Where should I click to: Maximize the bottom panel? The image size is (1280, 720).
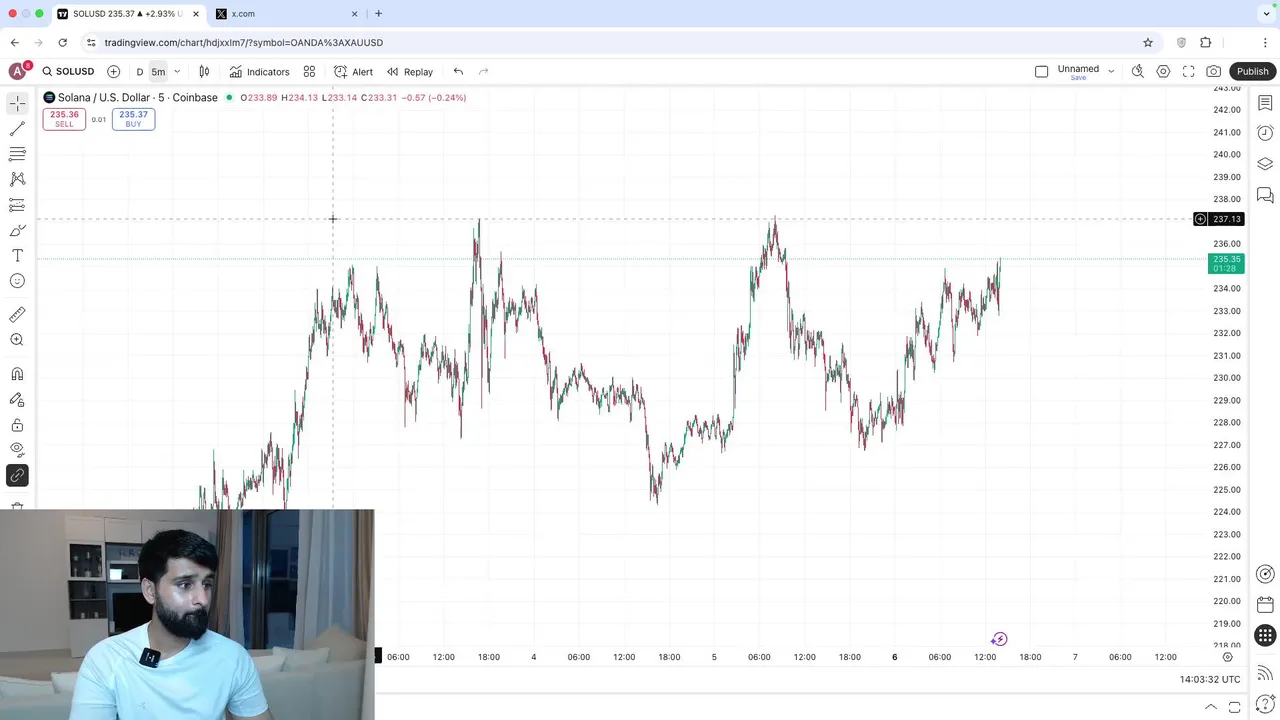pos(1234,707)
